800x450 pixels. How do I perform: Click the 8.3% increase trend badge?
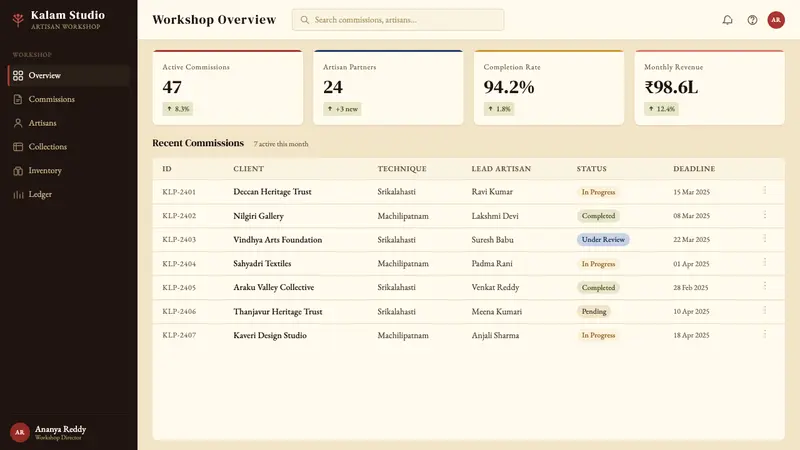pyautogui.click(x=178, y=109)
